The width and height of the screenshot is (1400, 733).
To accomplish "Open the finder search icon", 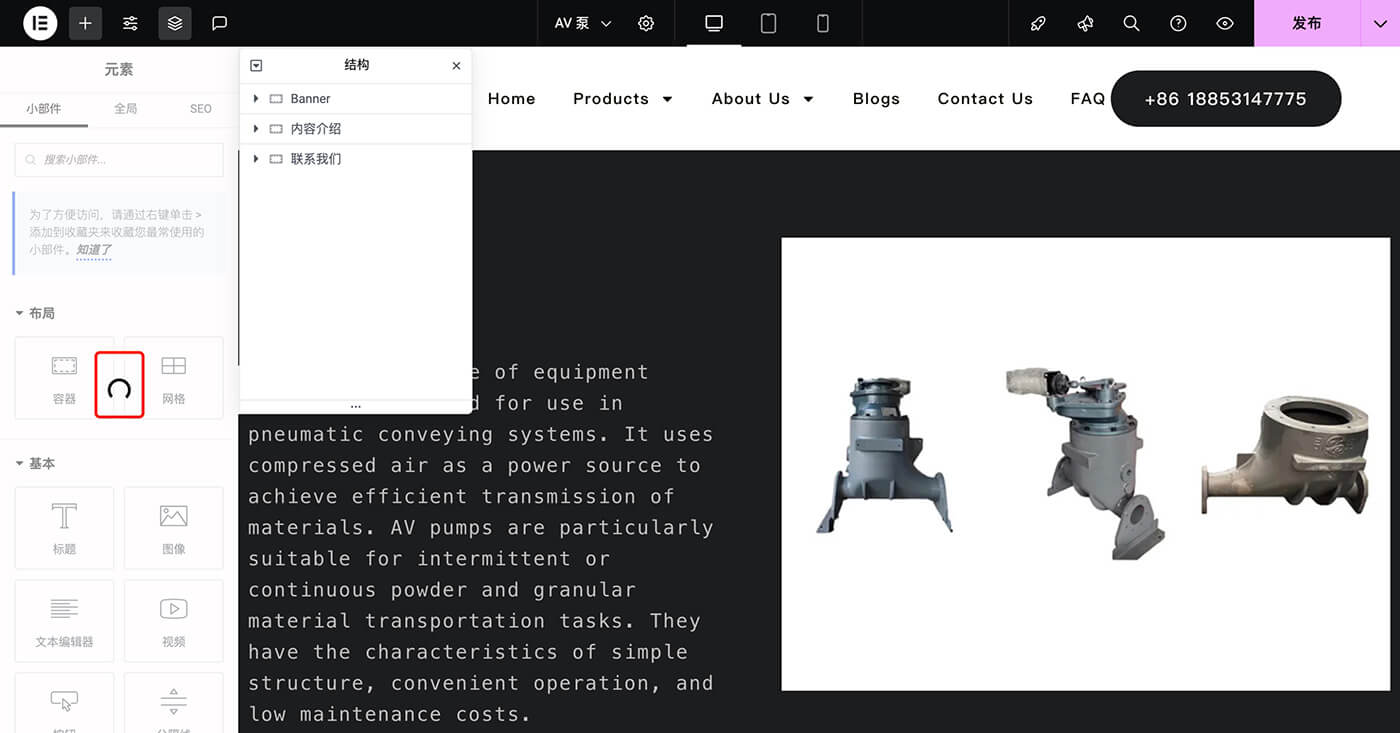I will point(1131,23).
